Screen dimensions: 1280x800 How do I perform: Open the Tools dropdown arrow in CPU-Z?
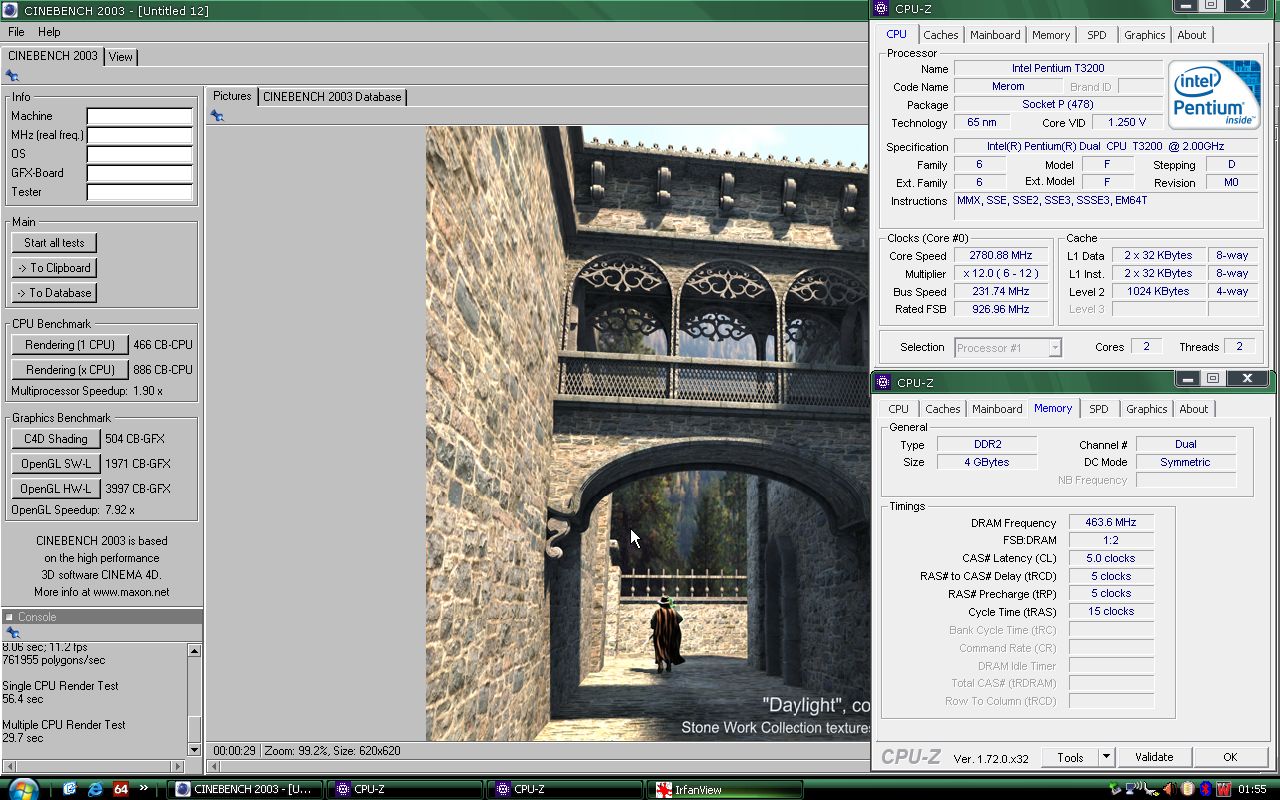[x=1106, y=757]
